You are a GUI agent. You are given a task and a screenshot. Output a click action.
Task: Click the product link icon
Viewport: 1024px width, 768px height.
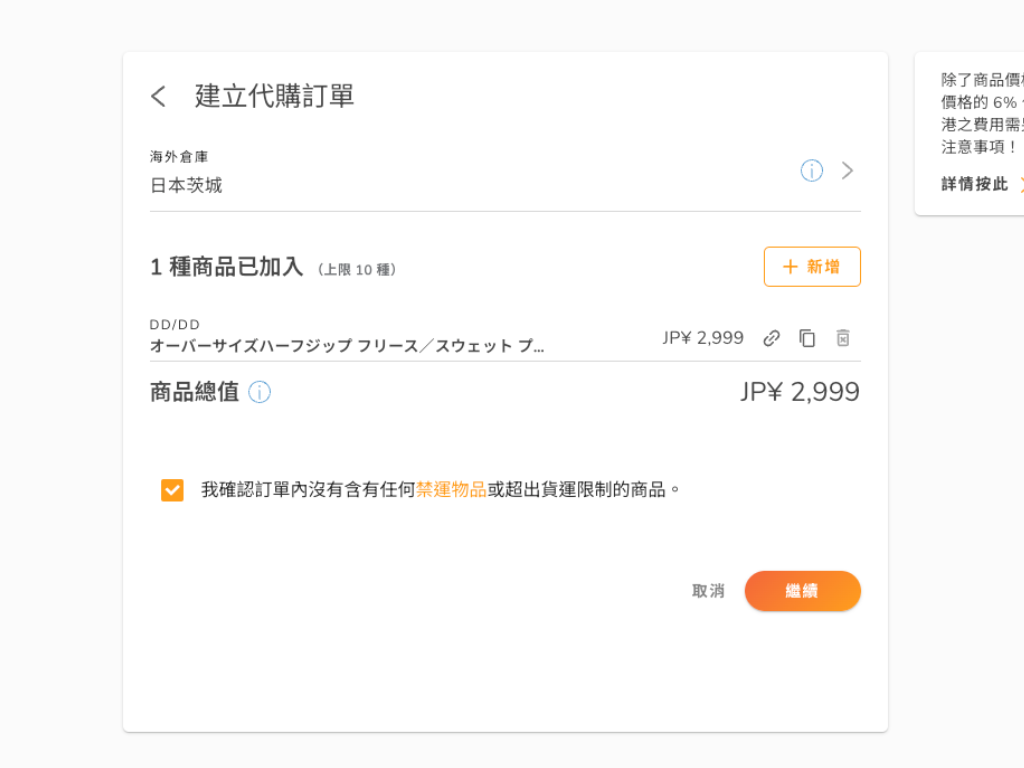coord(771,338)
